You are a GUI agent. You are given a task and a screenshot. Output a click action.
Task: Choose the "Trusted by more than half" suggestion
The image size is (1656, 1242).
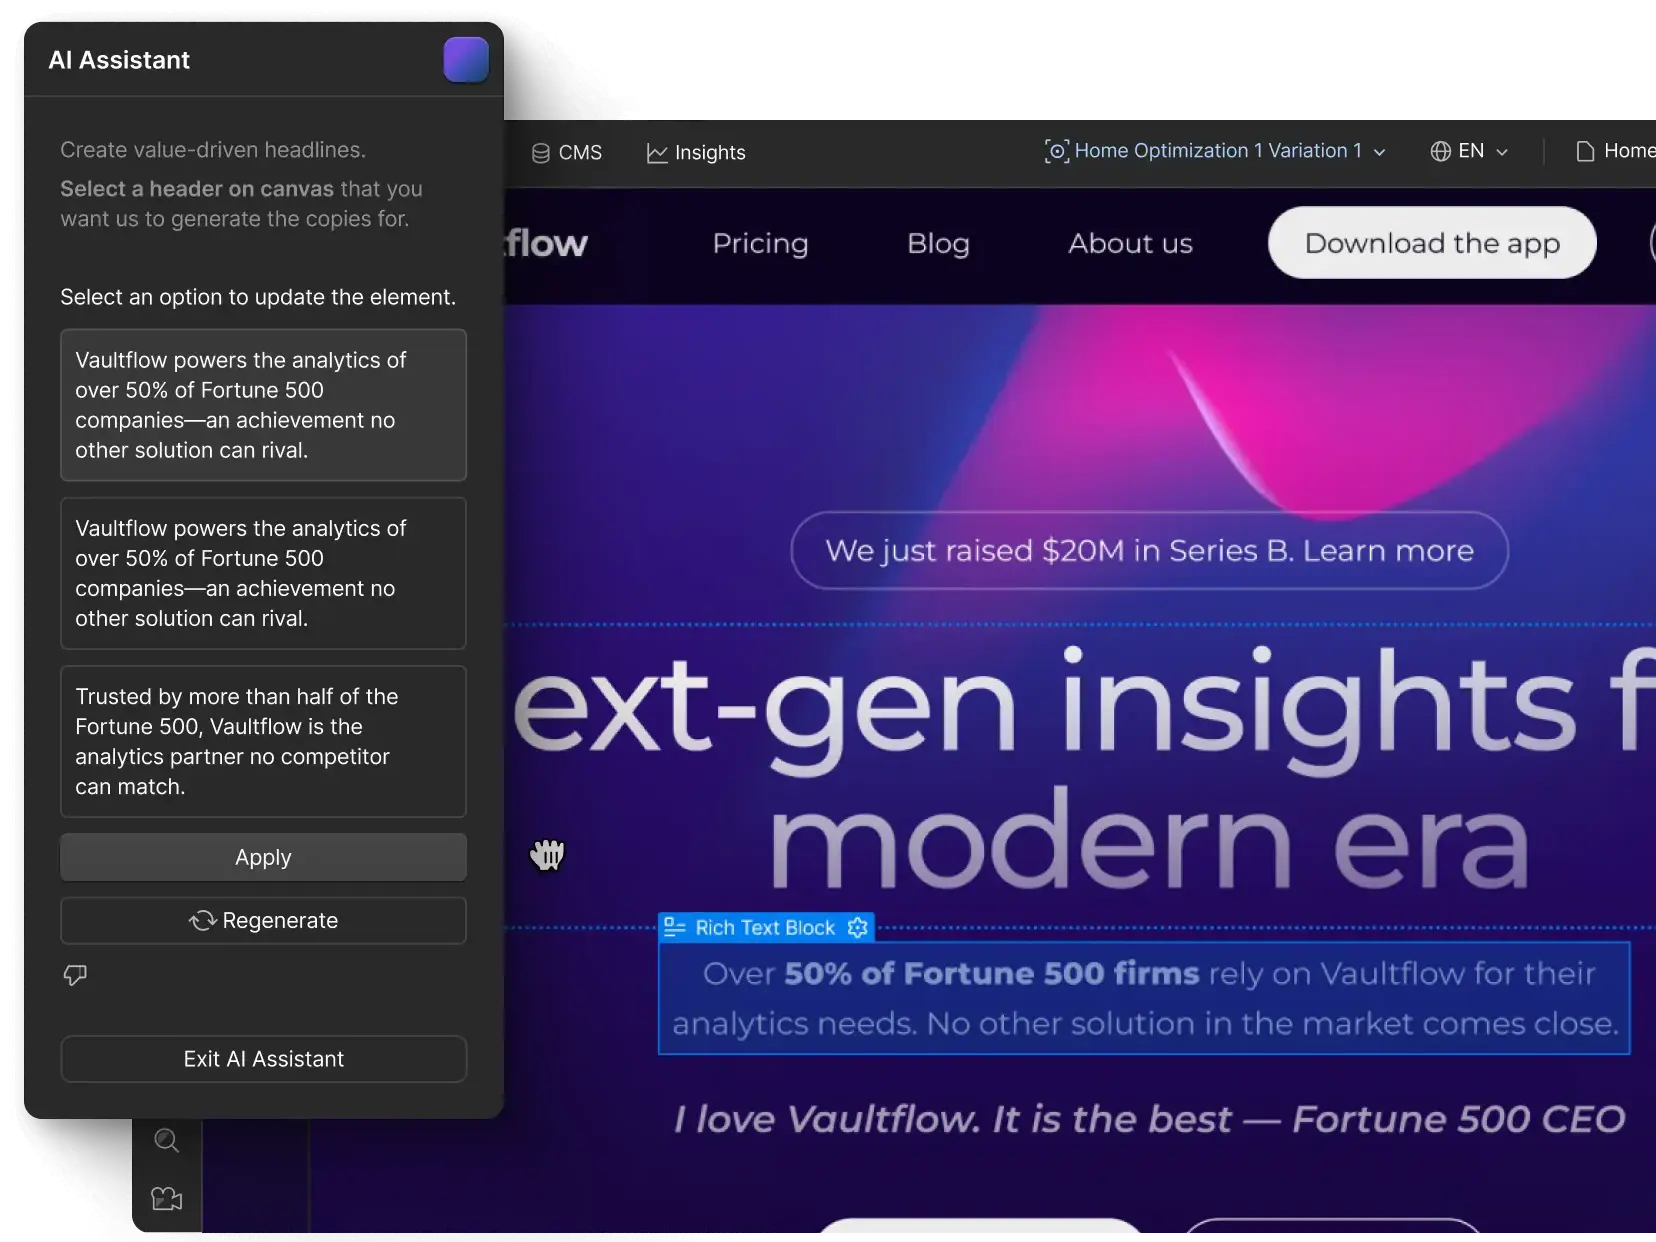263,741
